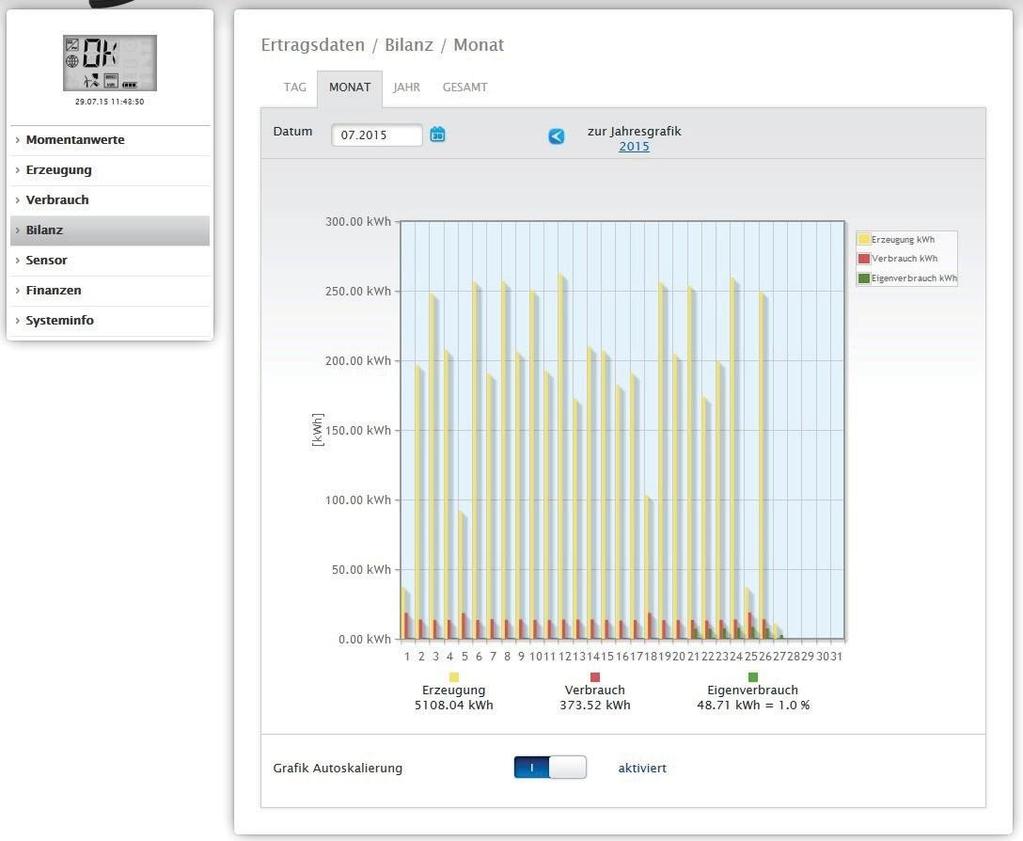Open the GESAMT tab
The image size is (1023, 841).
[x=465, y=87]
